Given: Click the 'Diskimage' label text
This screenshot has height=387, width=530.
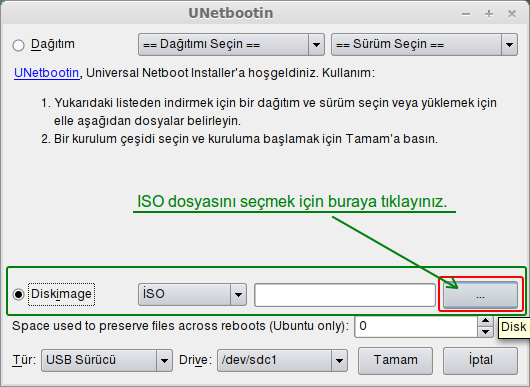Looking at the screenshot, I should coord(61,294).
